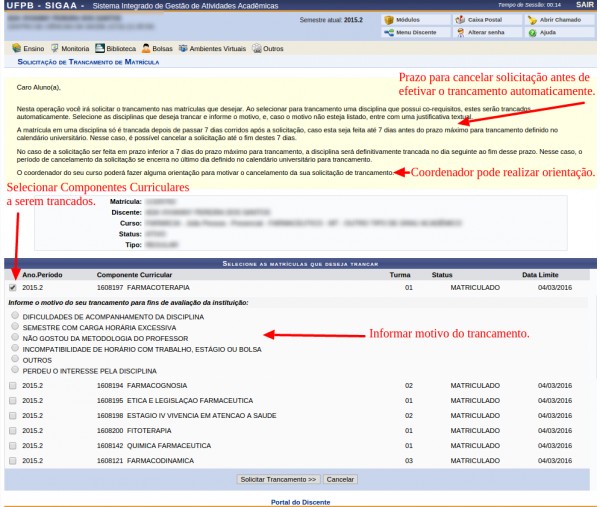Click the 1608200 FITOTERAPIA course name
The image size is (600, 507).
coord(134,430)
